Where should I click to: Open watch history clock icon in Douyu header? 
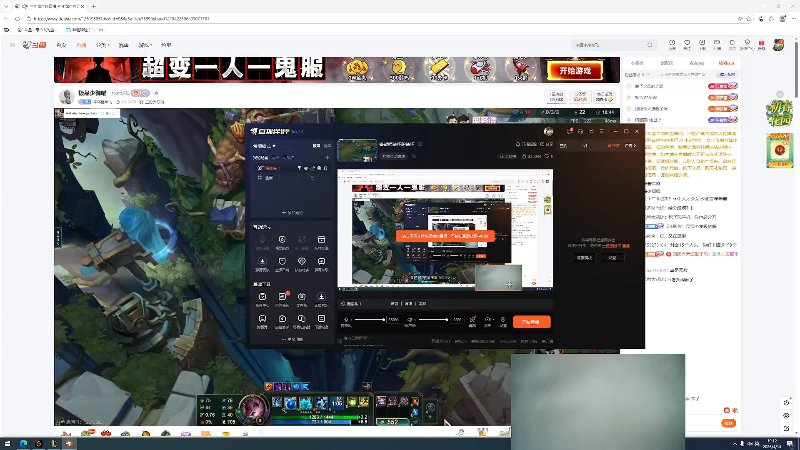tap(672, 45)
